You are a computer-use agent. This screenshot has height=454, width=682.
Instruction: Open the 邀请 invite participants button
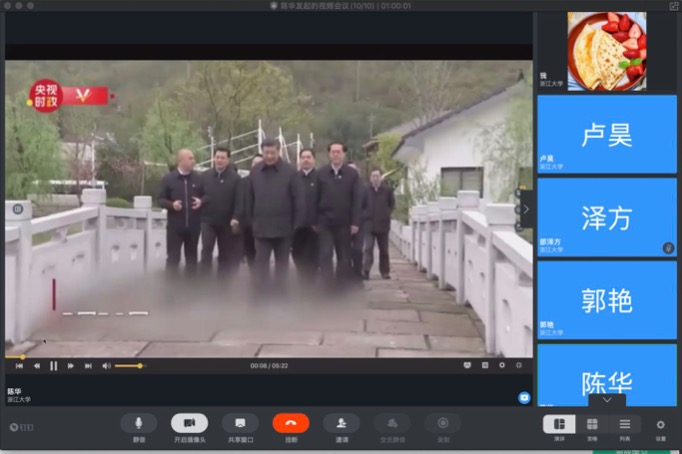[x=341, y=423]
